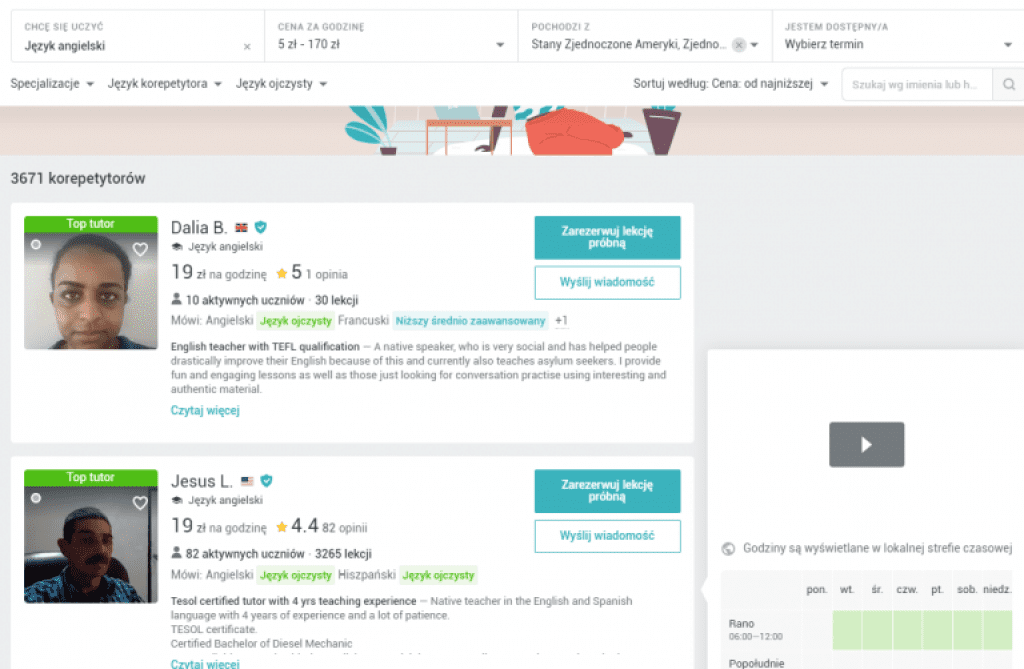1024x669 pixels.
Task: Click Dalia B.'s verified shield badge
Action: pos(261,227)
